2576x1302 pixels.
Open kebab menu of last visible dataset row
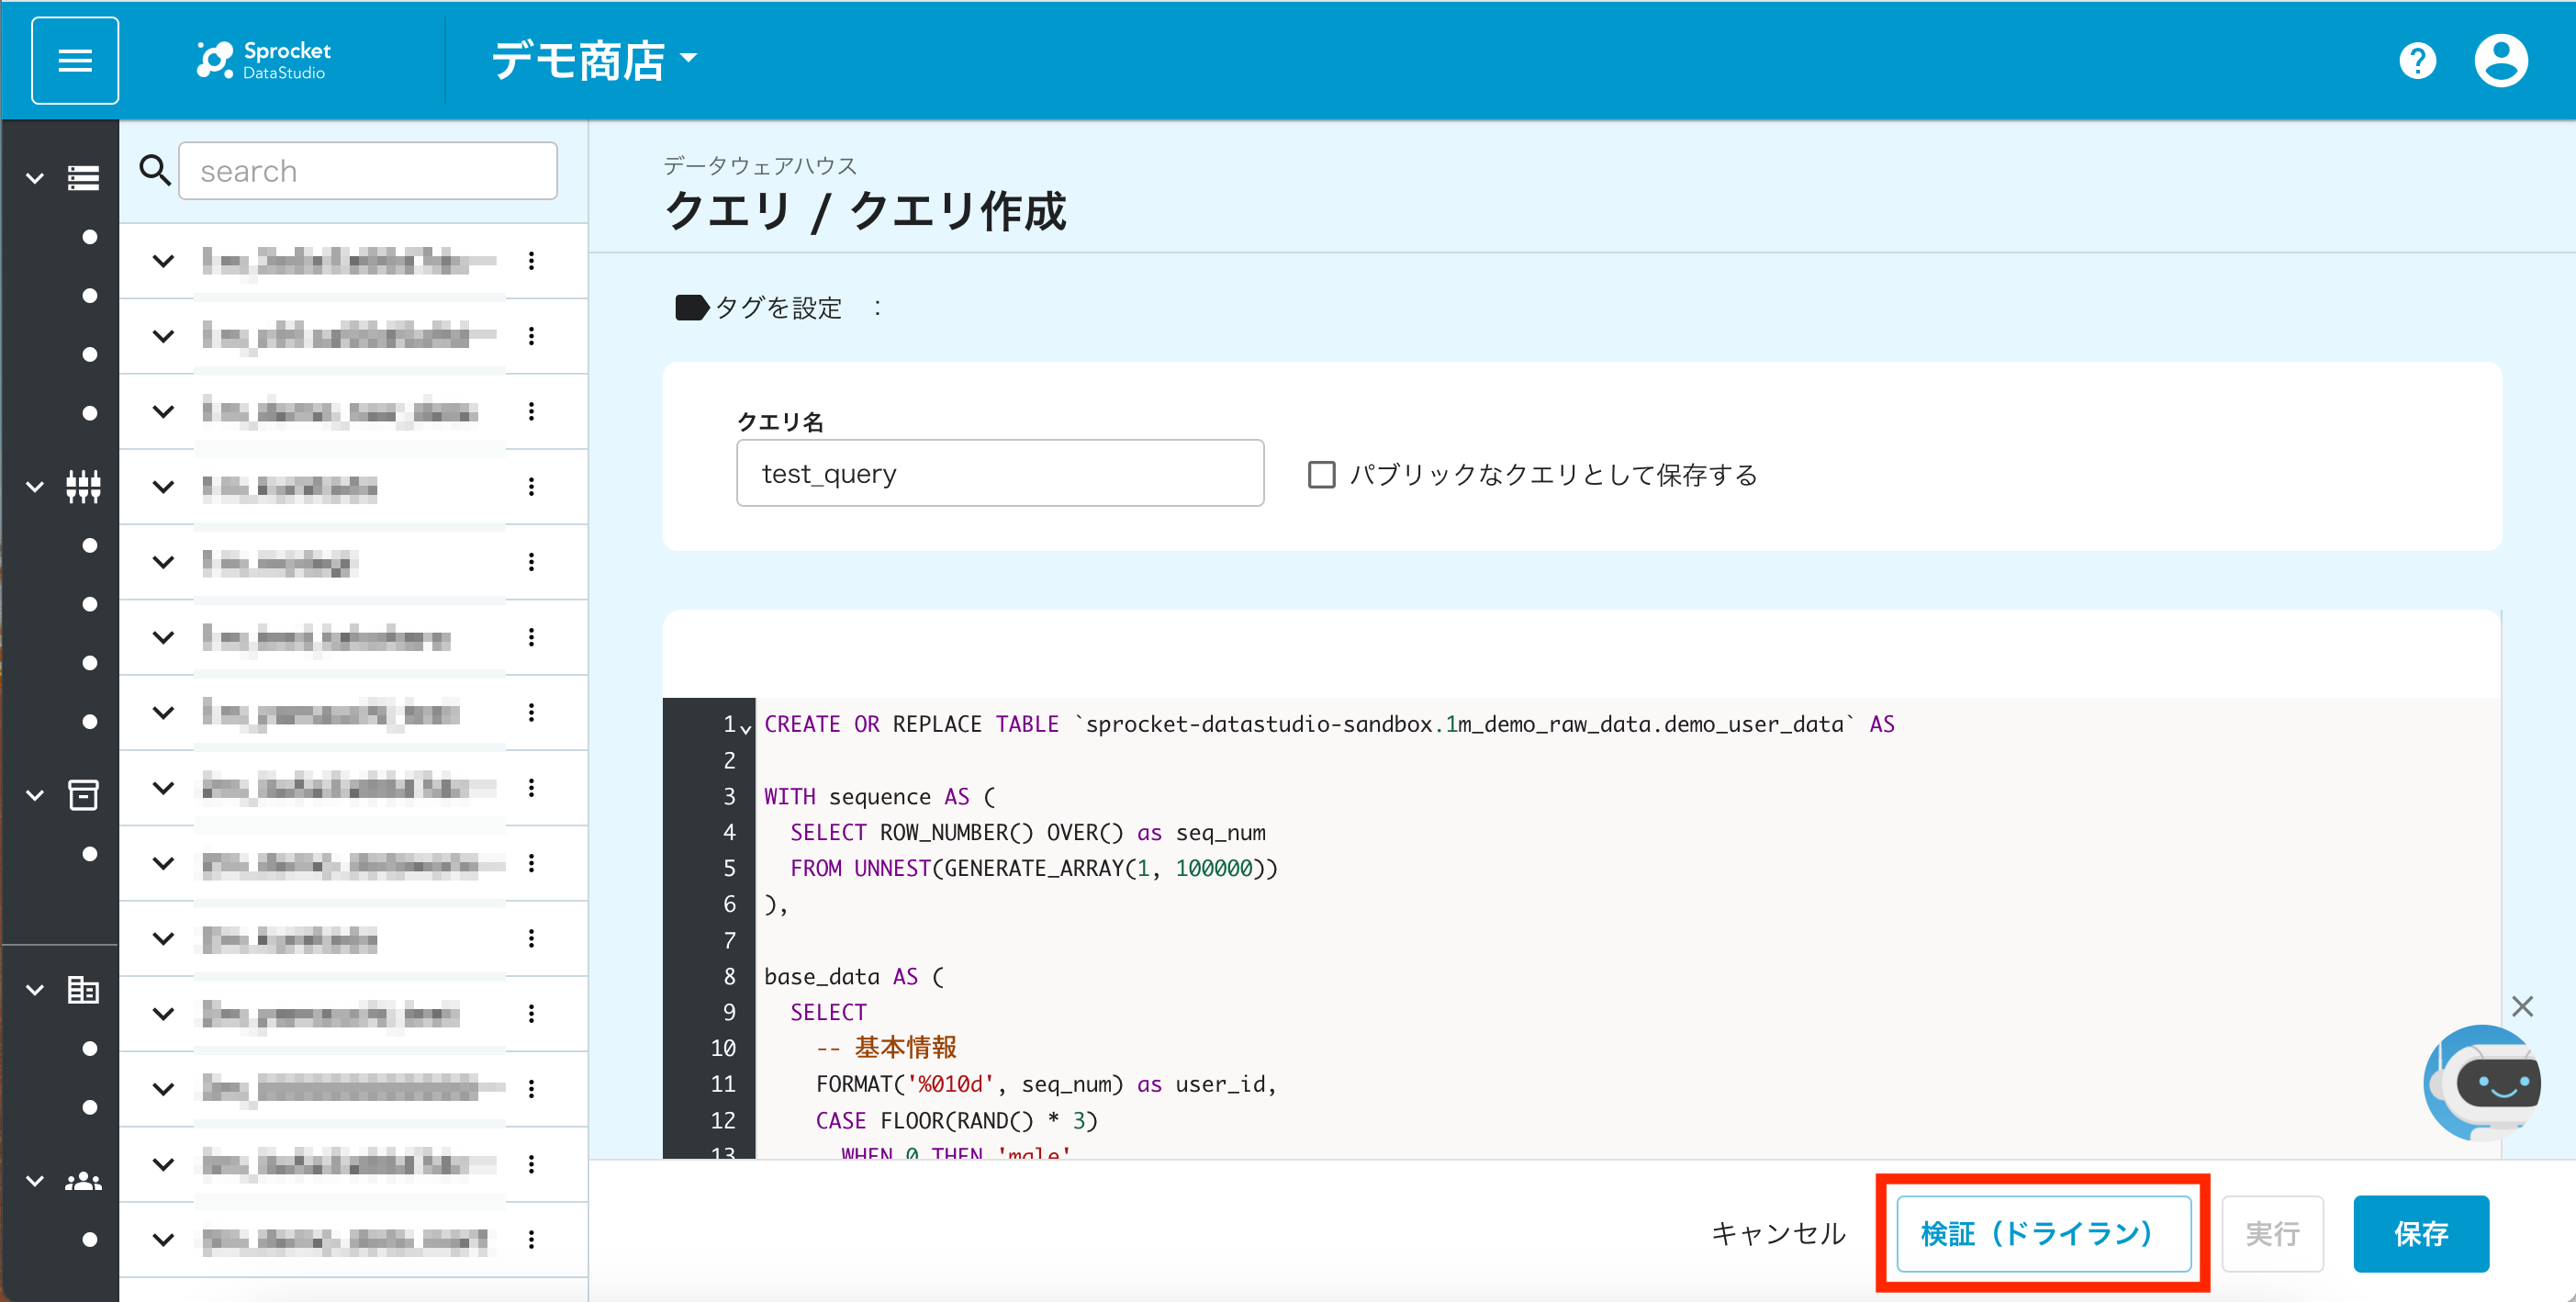point(531,1239)
